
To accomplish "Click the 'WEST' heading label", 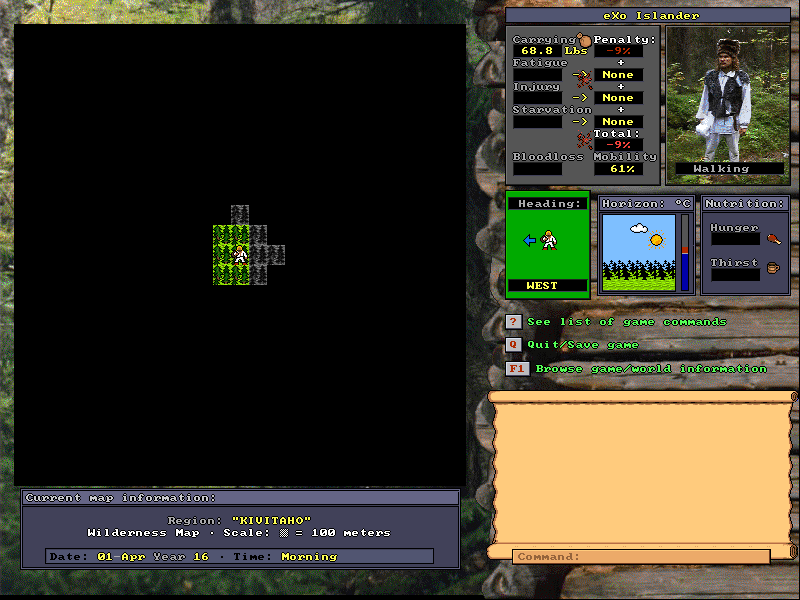I will [542, 285].
